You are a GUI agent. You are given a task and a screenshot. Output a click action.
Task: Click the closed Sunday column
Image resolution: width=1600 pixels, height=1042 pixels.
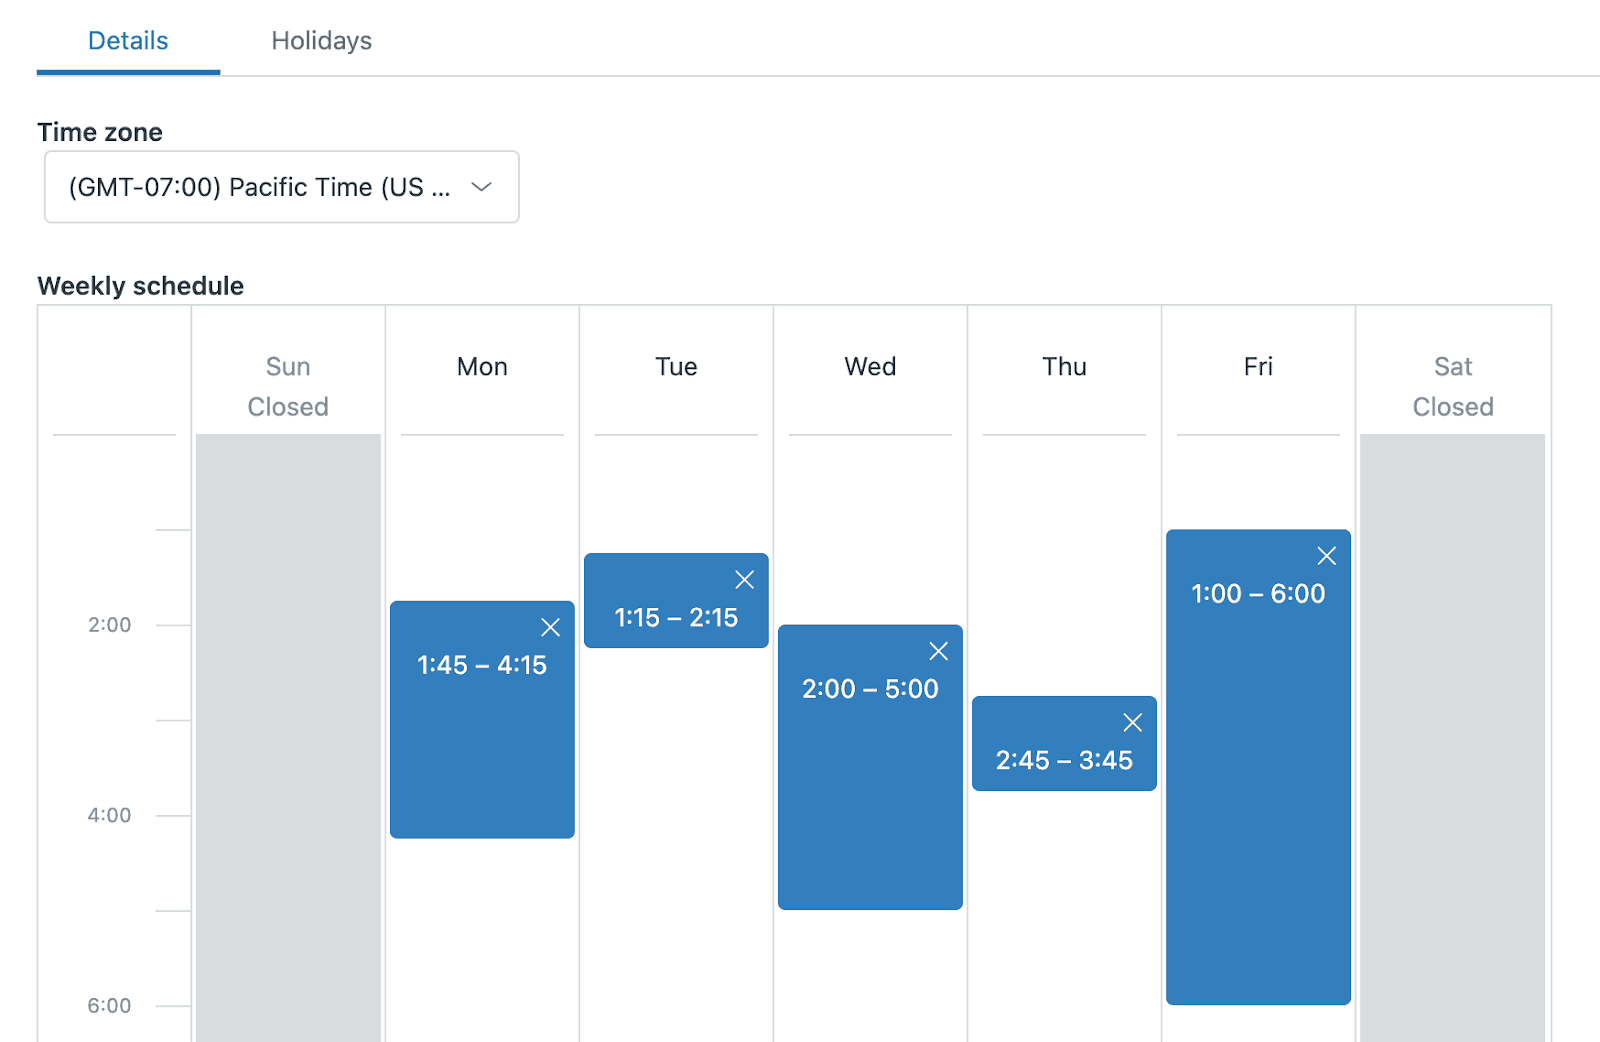tap(287, 700)
